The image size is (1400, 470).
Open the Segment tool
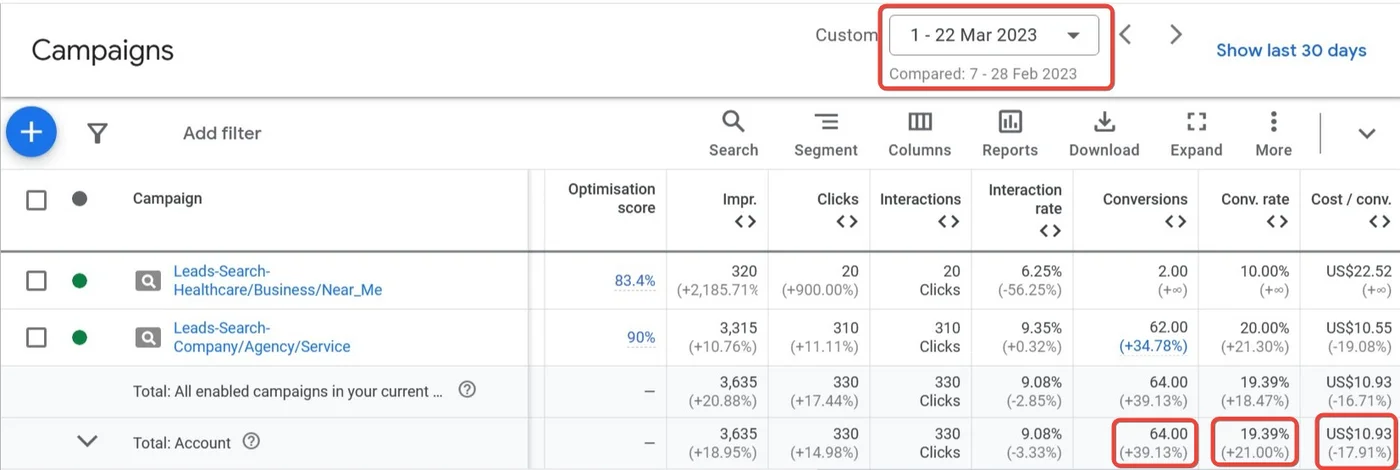point(826,133)
